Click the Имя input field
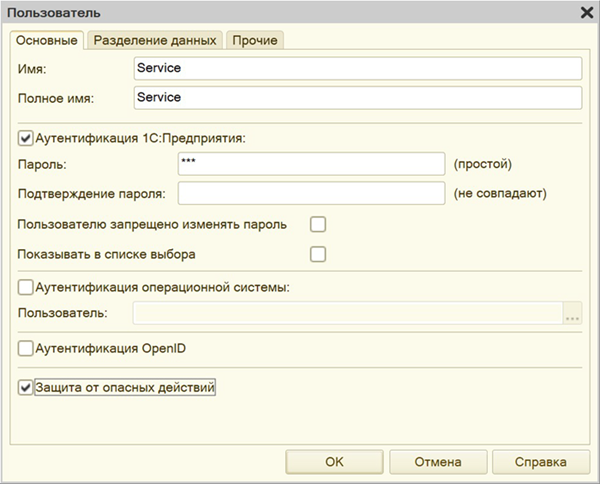Image resolution: width=600 pixels, height=484 pixels. click(356, 68)
